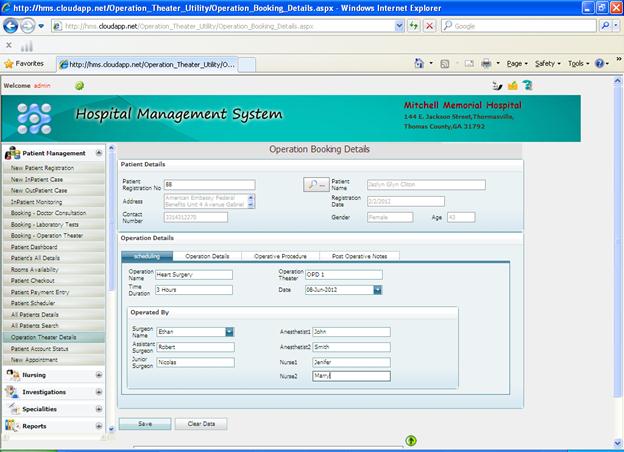Click the browser stop loading icon
Image resolution: width=624 pixels, height=452 pixels.
(x=430, y=25)
